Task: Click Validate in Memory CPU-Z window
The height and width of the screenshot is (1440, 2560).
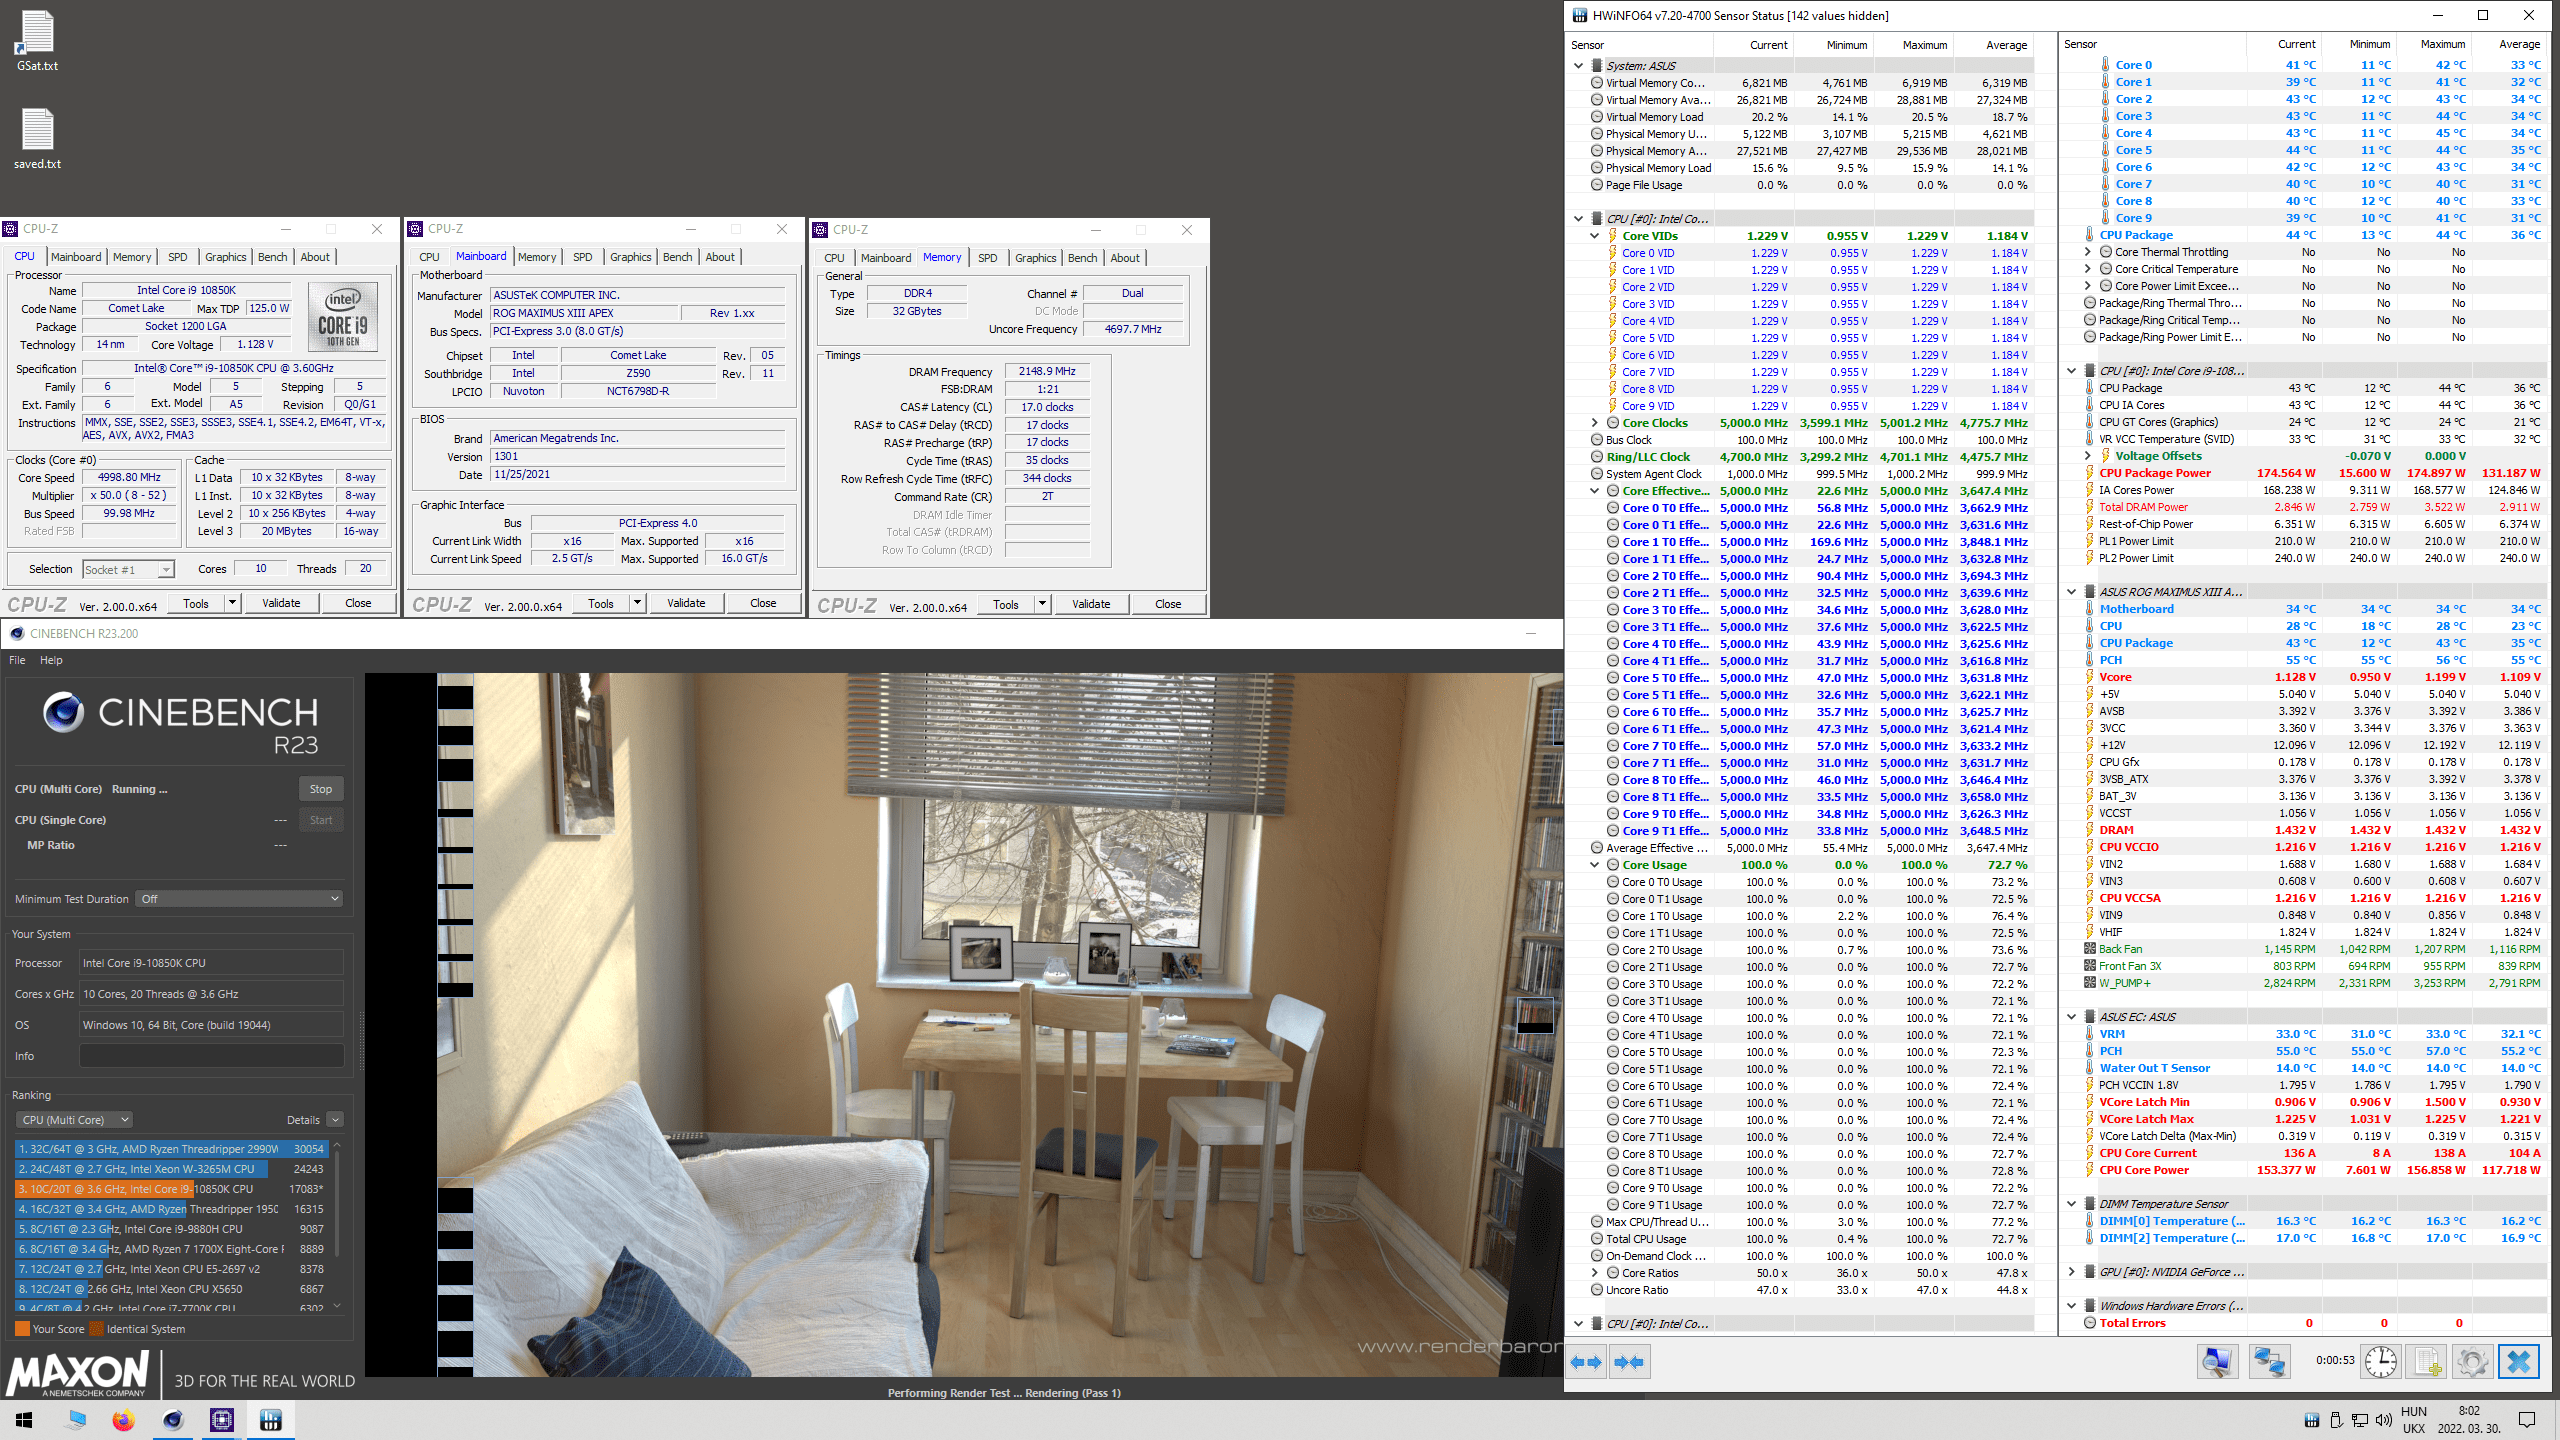Action: (1091, 604)
